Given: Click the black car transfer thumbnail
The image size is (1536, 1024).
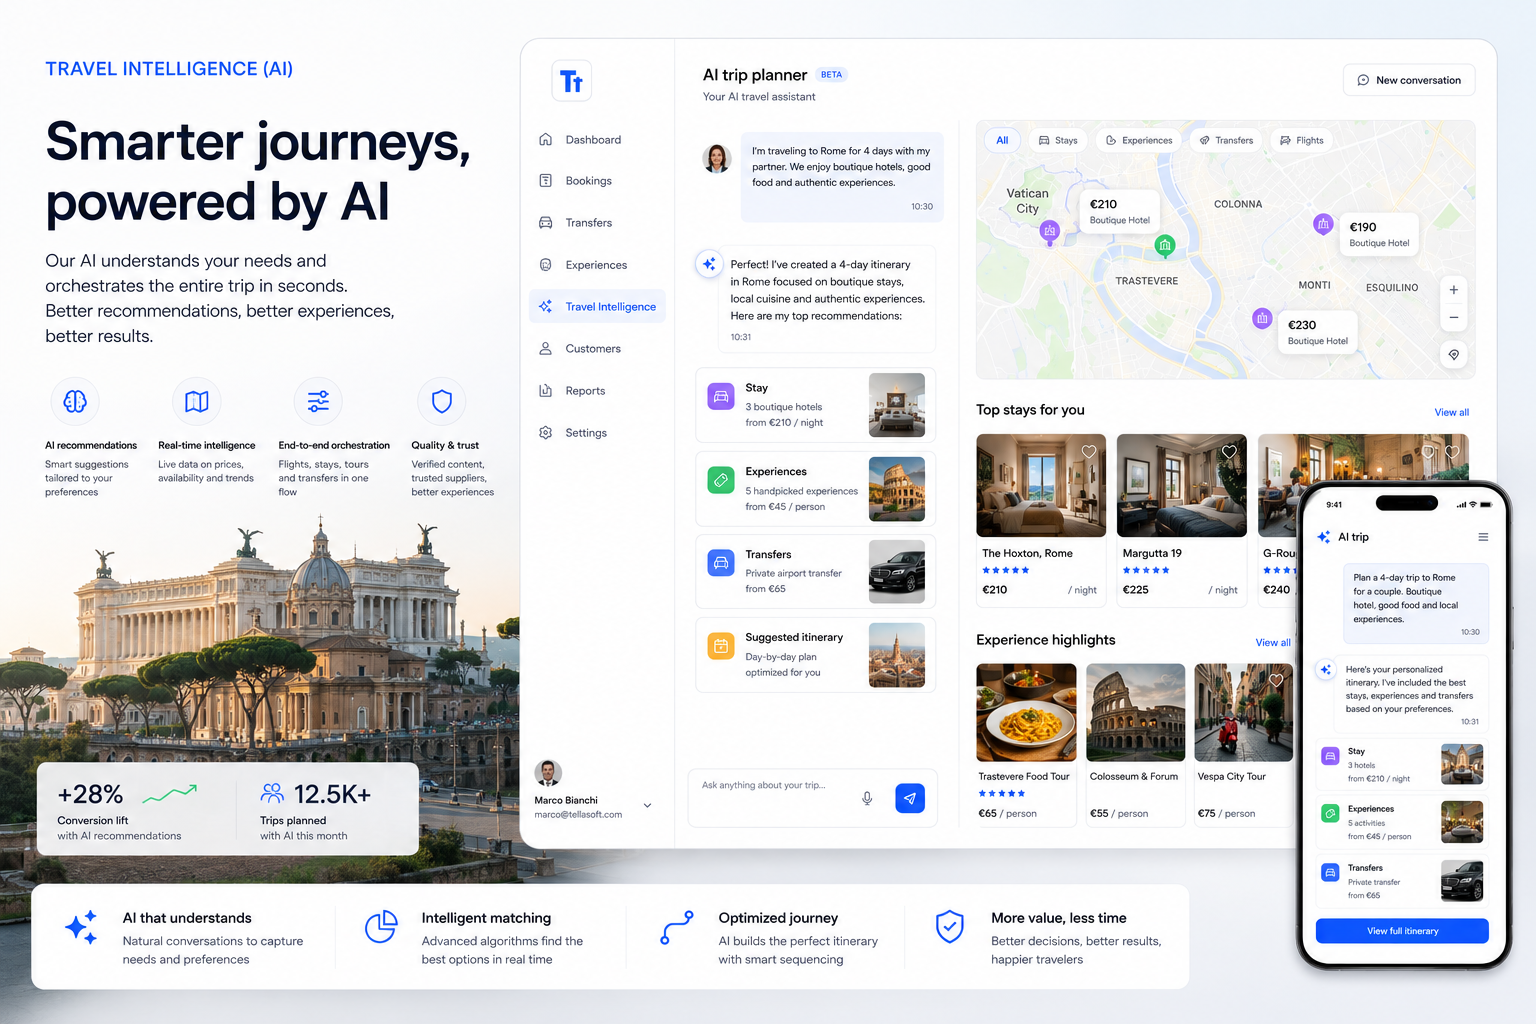Looking at the screenshot, I should pos(897,572).
